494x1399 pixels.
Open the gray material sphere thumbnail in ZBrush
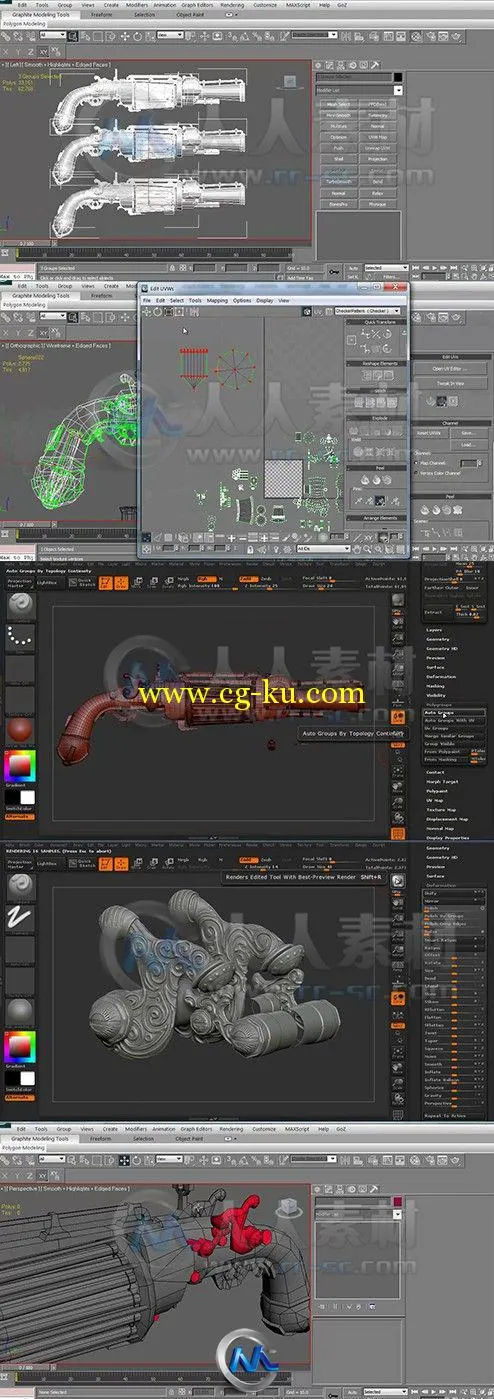coord(19,1011)
